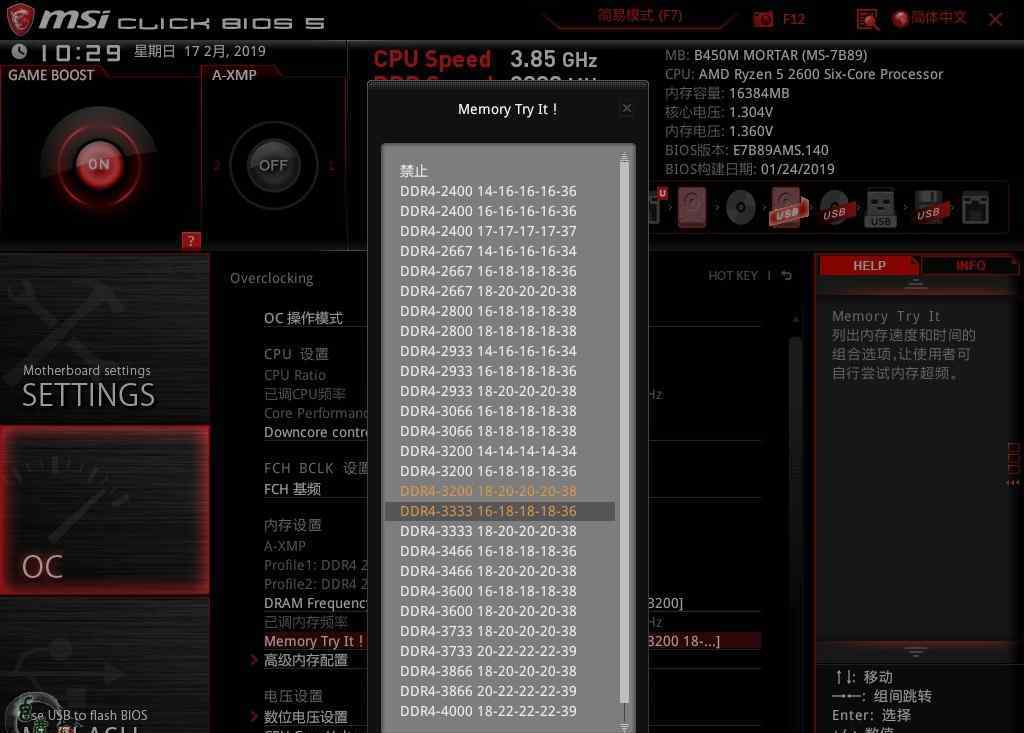Select the USB flash stick boot icon
This screenshot has width=1024, height=733.
880,208
